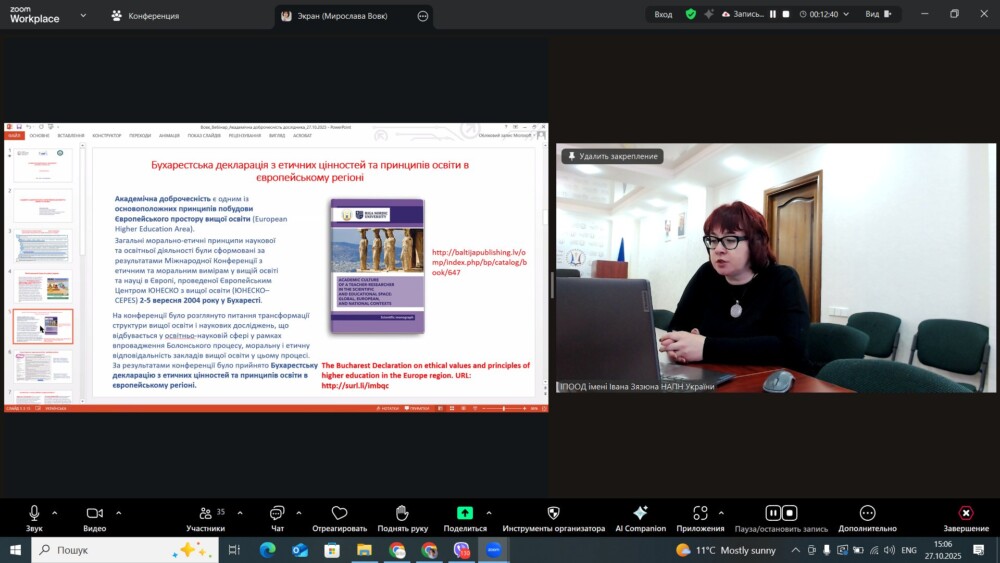
Task: Open the Приложения apps icon
Action: tap(700, 514)
